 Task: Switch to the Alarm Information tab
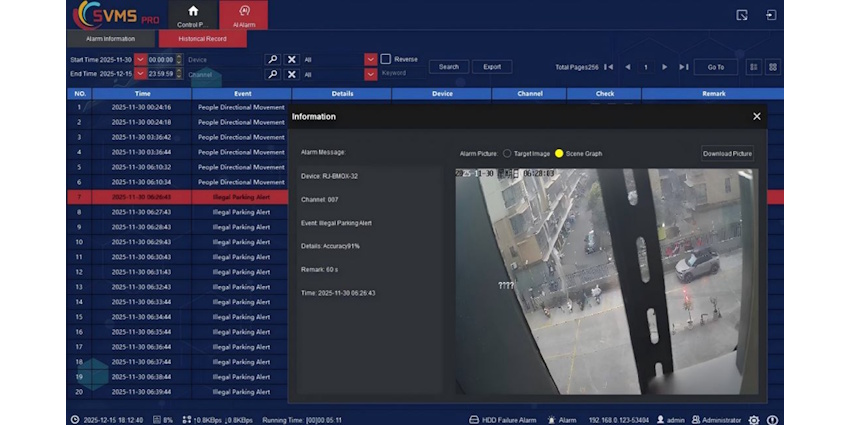110,39
